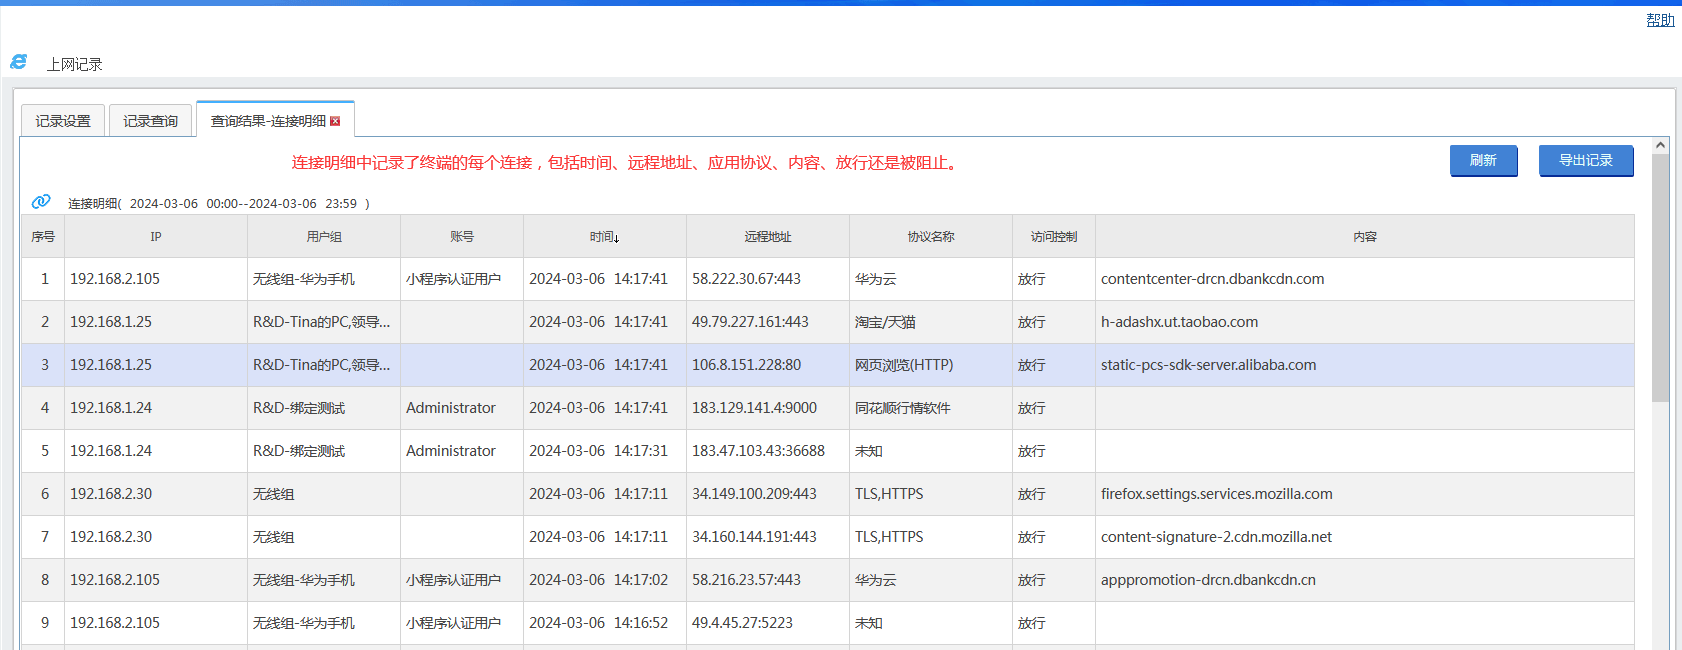Select the firefox.settings.services.mozilla.com row
1682x650 pixels.
(x=1216, y=494)
